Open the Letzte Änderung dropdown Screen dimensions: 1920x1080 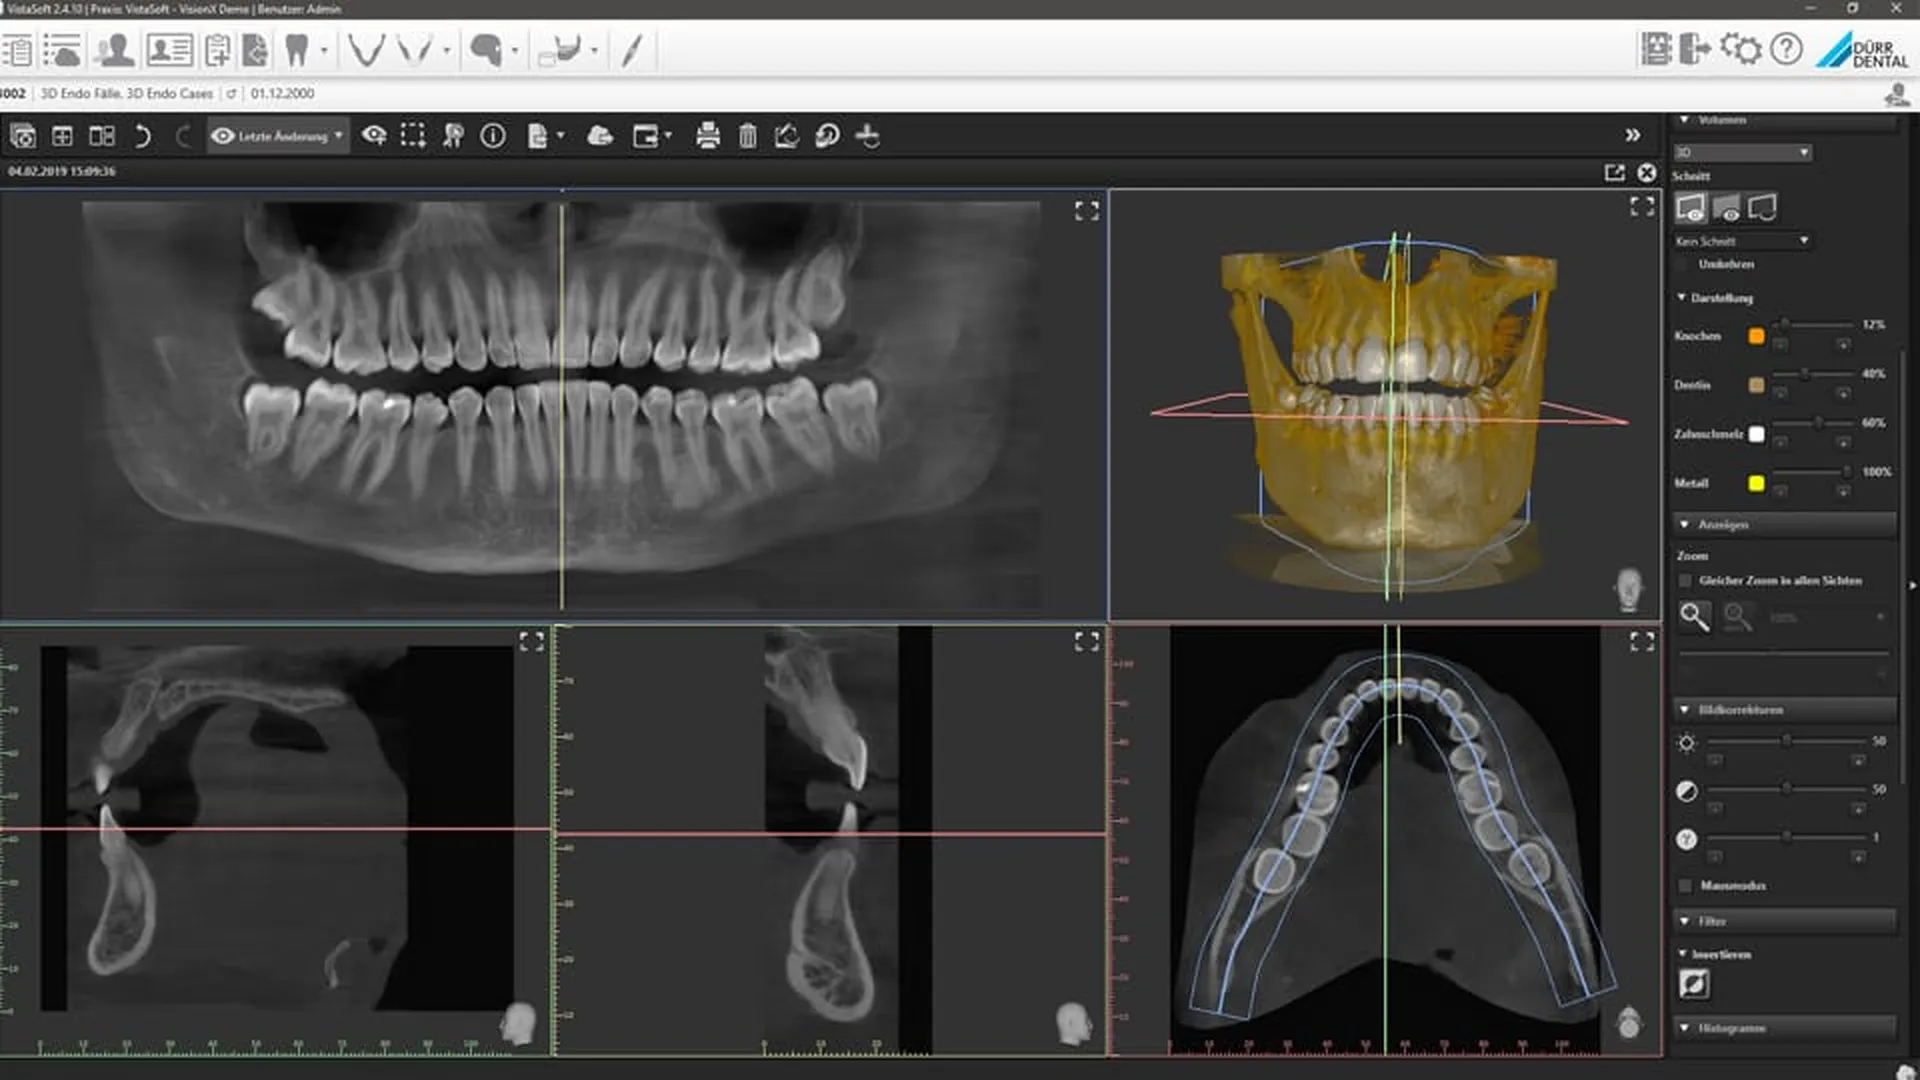tap(277, 136)
